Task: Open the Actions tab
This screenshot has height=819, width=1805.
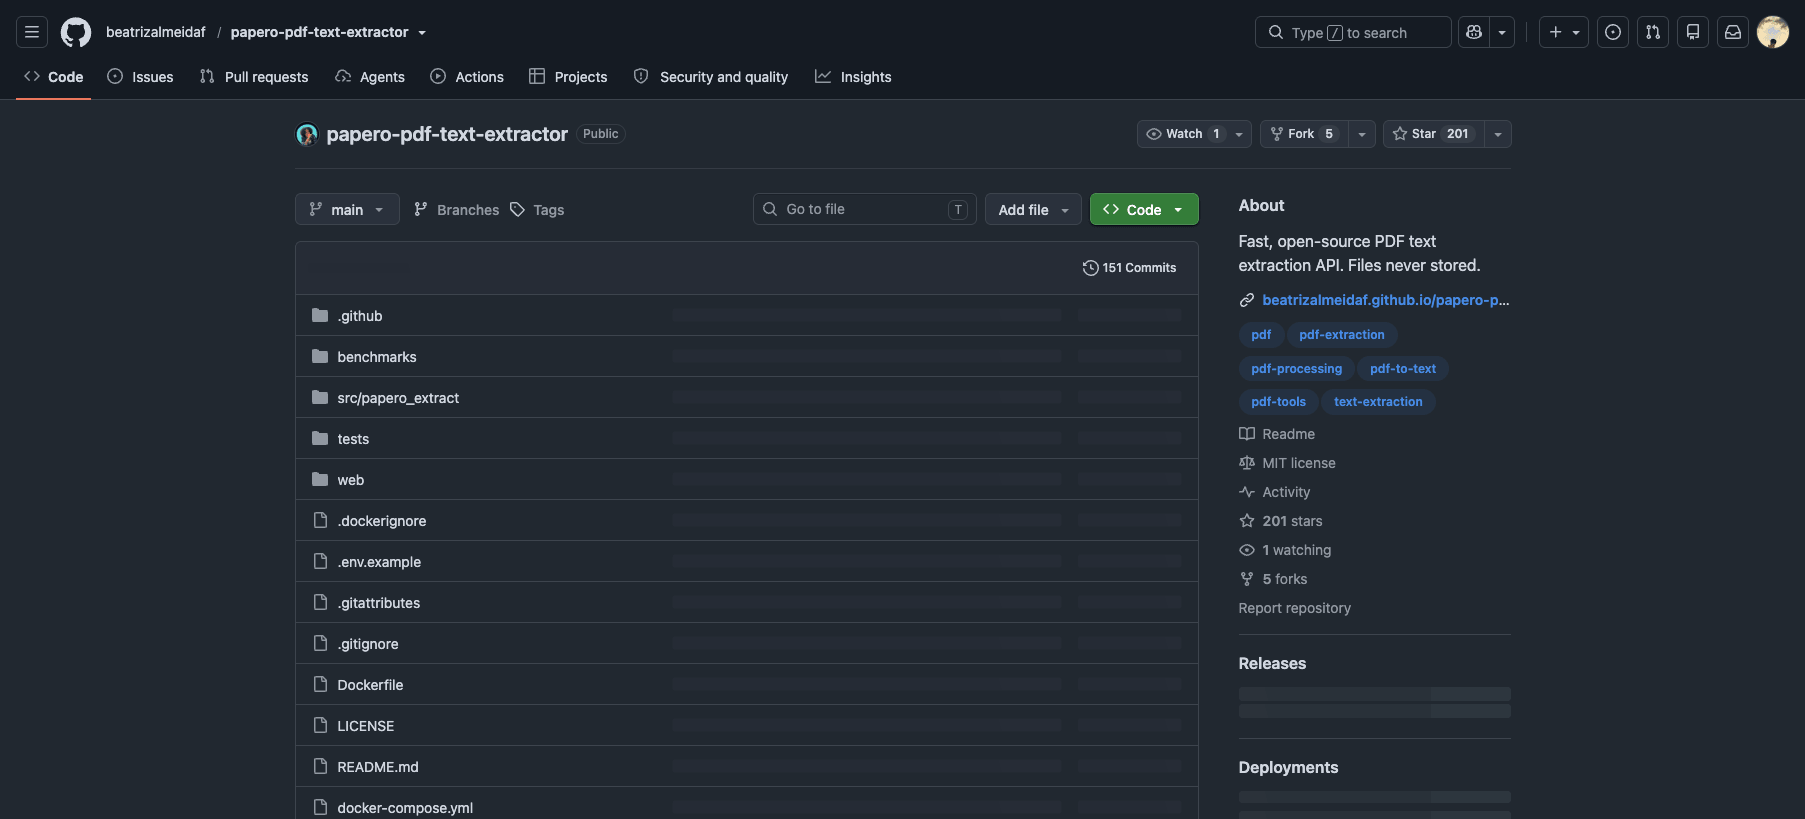Action: click(467, 77)
